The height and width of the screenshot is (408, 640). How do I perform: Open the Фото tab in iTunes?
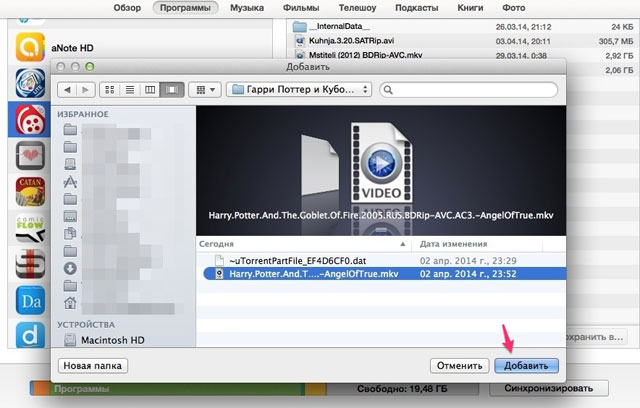[513, 8]
